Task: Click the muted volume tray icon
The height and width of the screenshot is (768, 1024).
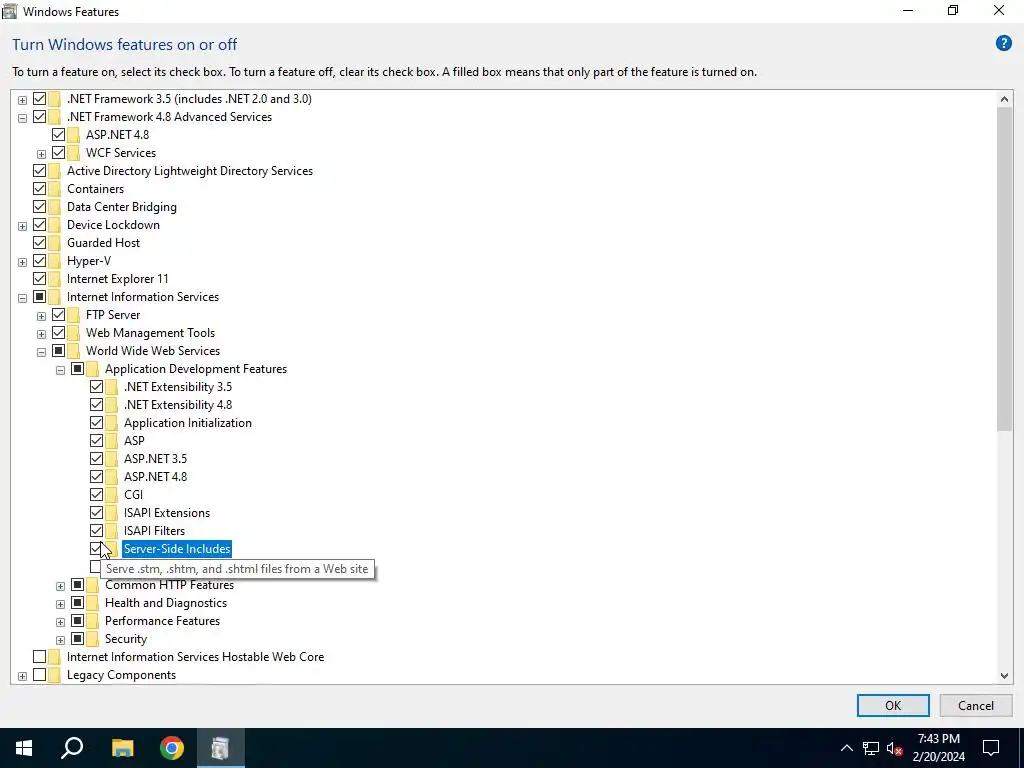Action: [894, 748]
